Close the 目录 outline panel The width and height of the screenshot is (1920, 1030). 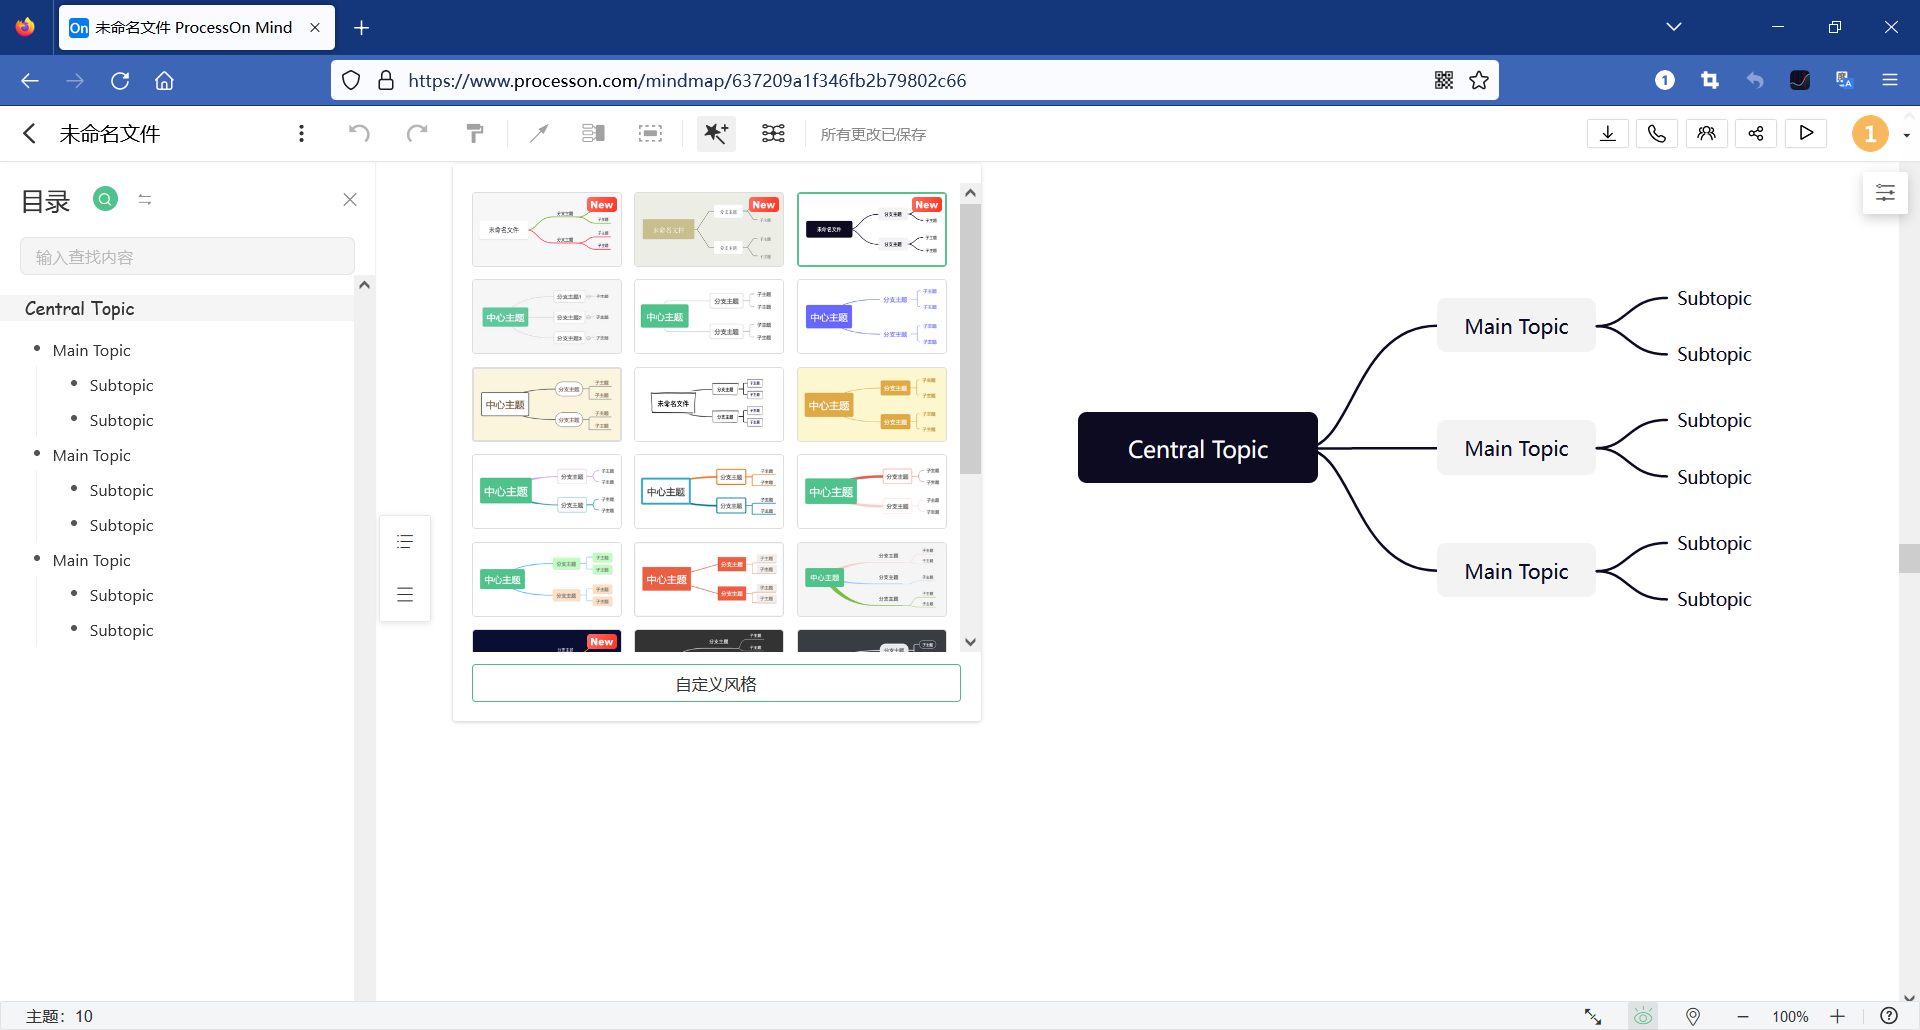click(350, 200)
